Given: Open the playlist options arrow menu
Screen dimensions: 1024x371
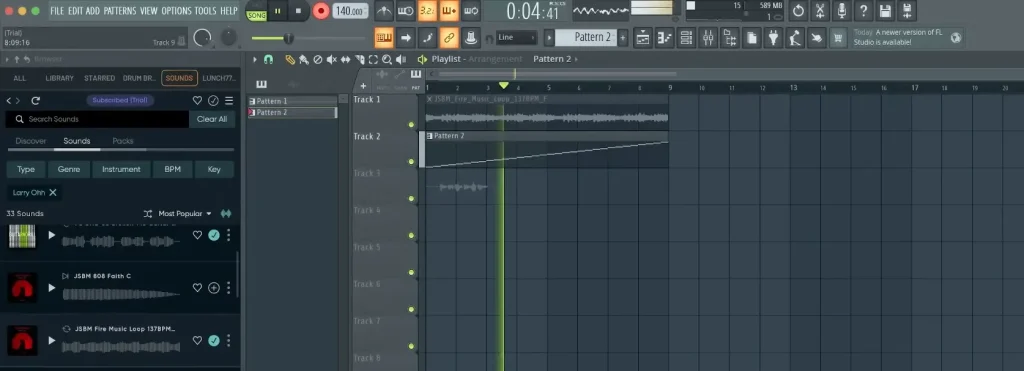Looking at the screenshot, I should tap(255, 59).
